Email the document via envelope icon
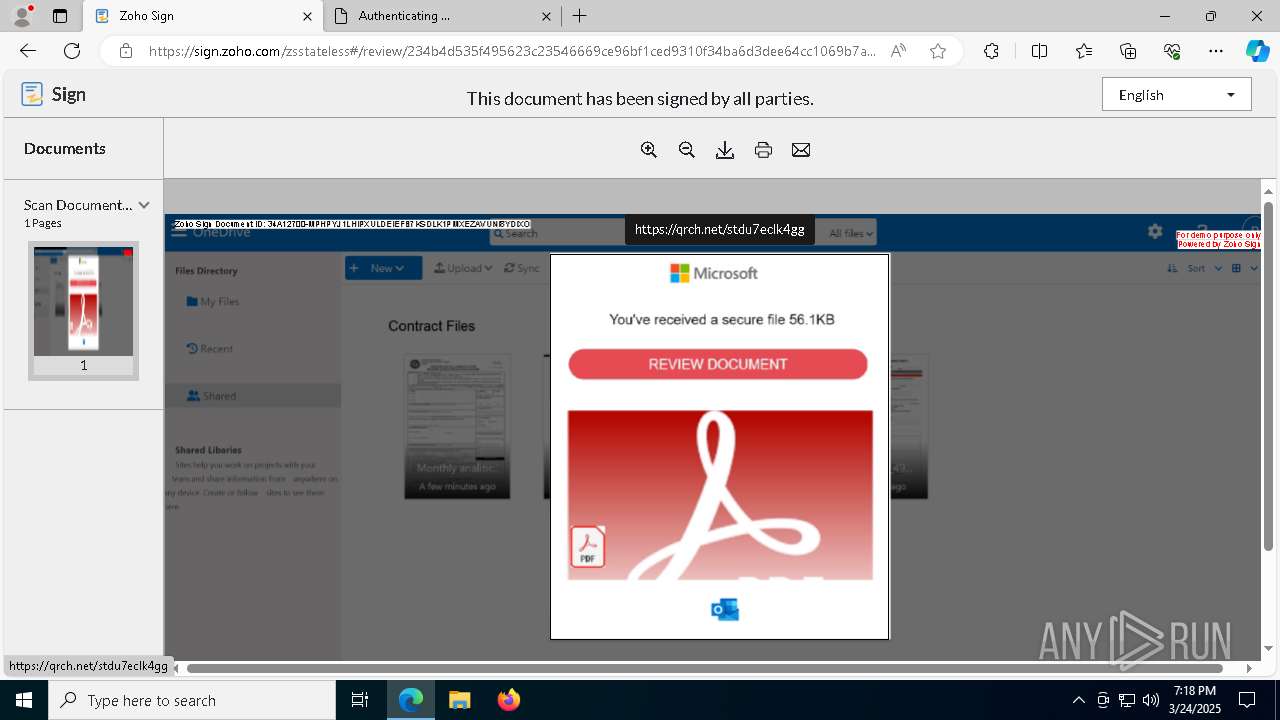Screen dimensions: 1280x720 pyautogui.click(x=801, y=150)
